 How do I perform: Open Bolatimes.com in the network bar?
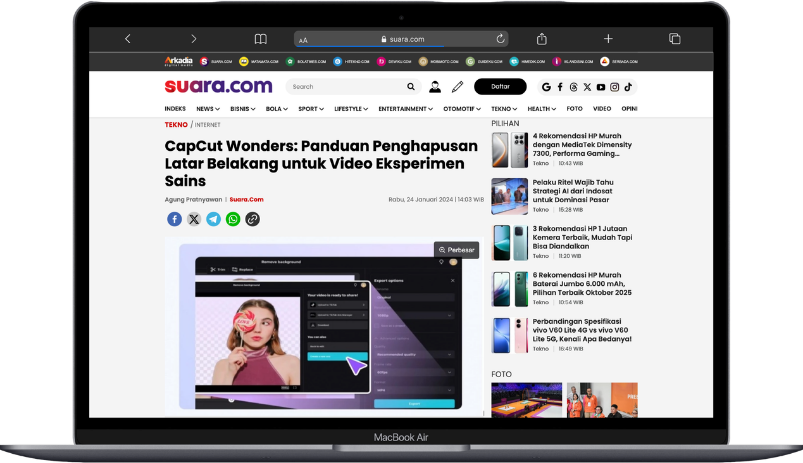click(x=306, y=61)
